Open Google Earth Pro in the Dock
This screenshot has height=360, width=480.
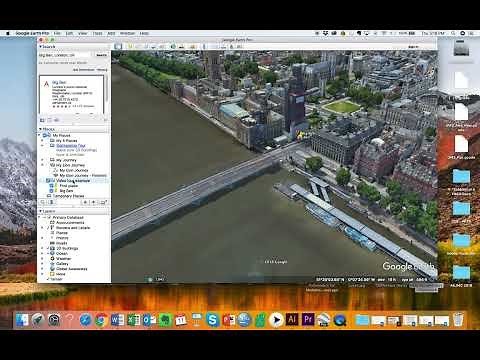pyautogui.click(x=323, y=320)
